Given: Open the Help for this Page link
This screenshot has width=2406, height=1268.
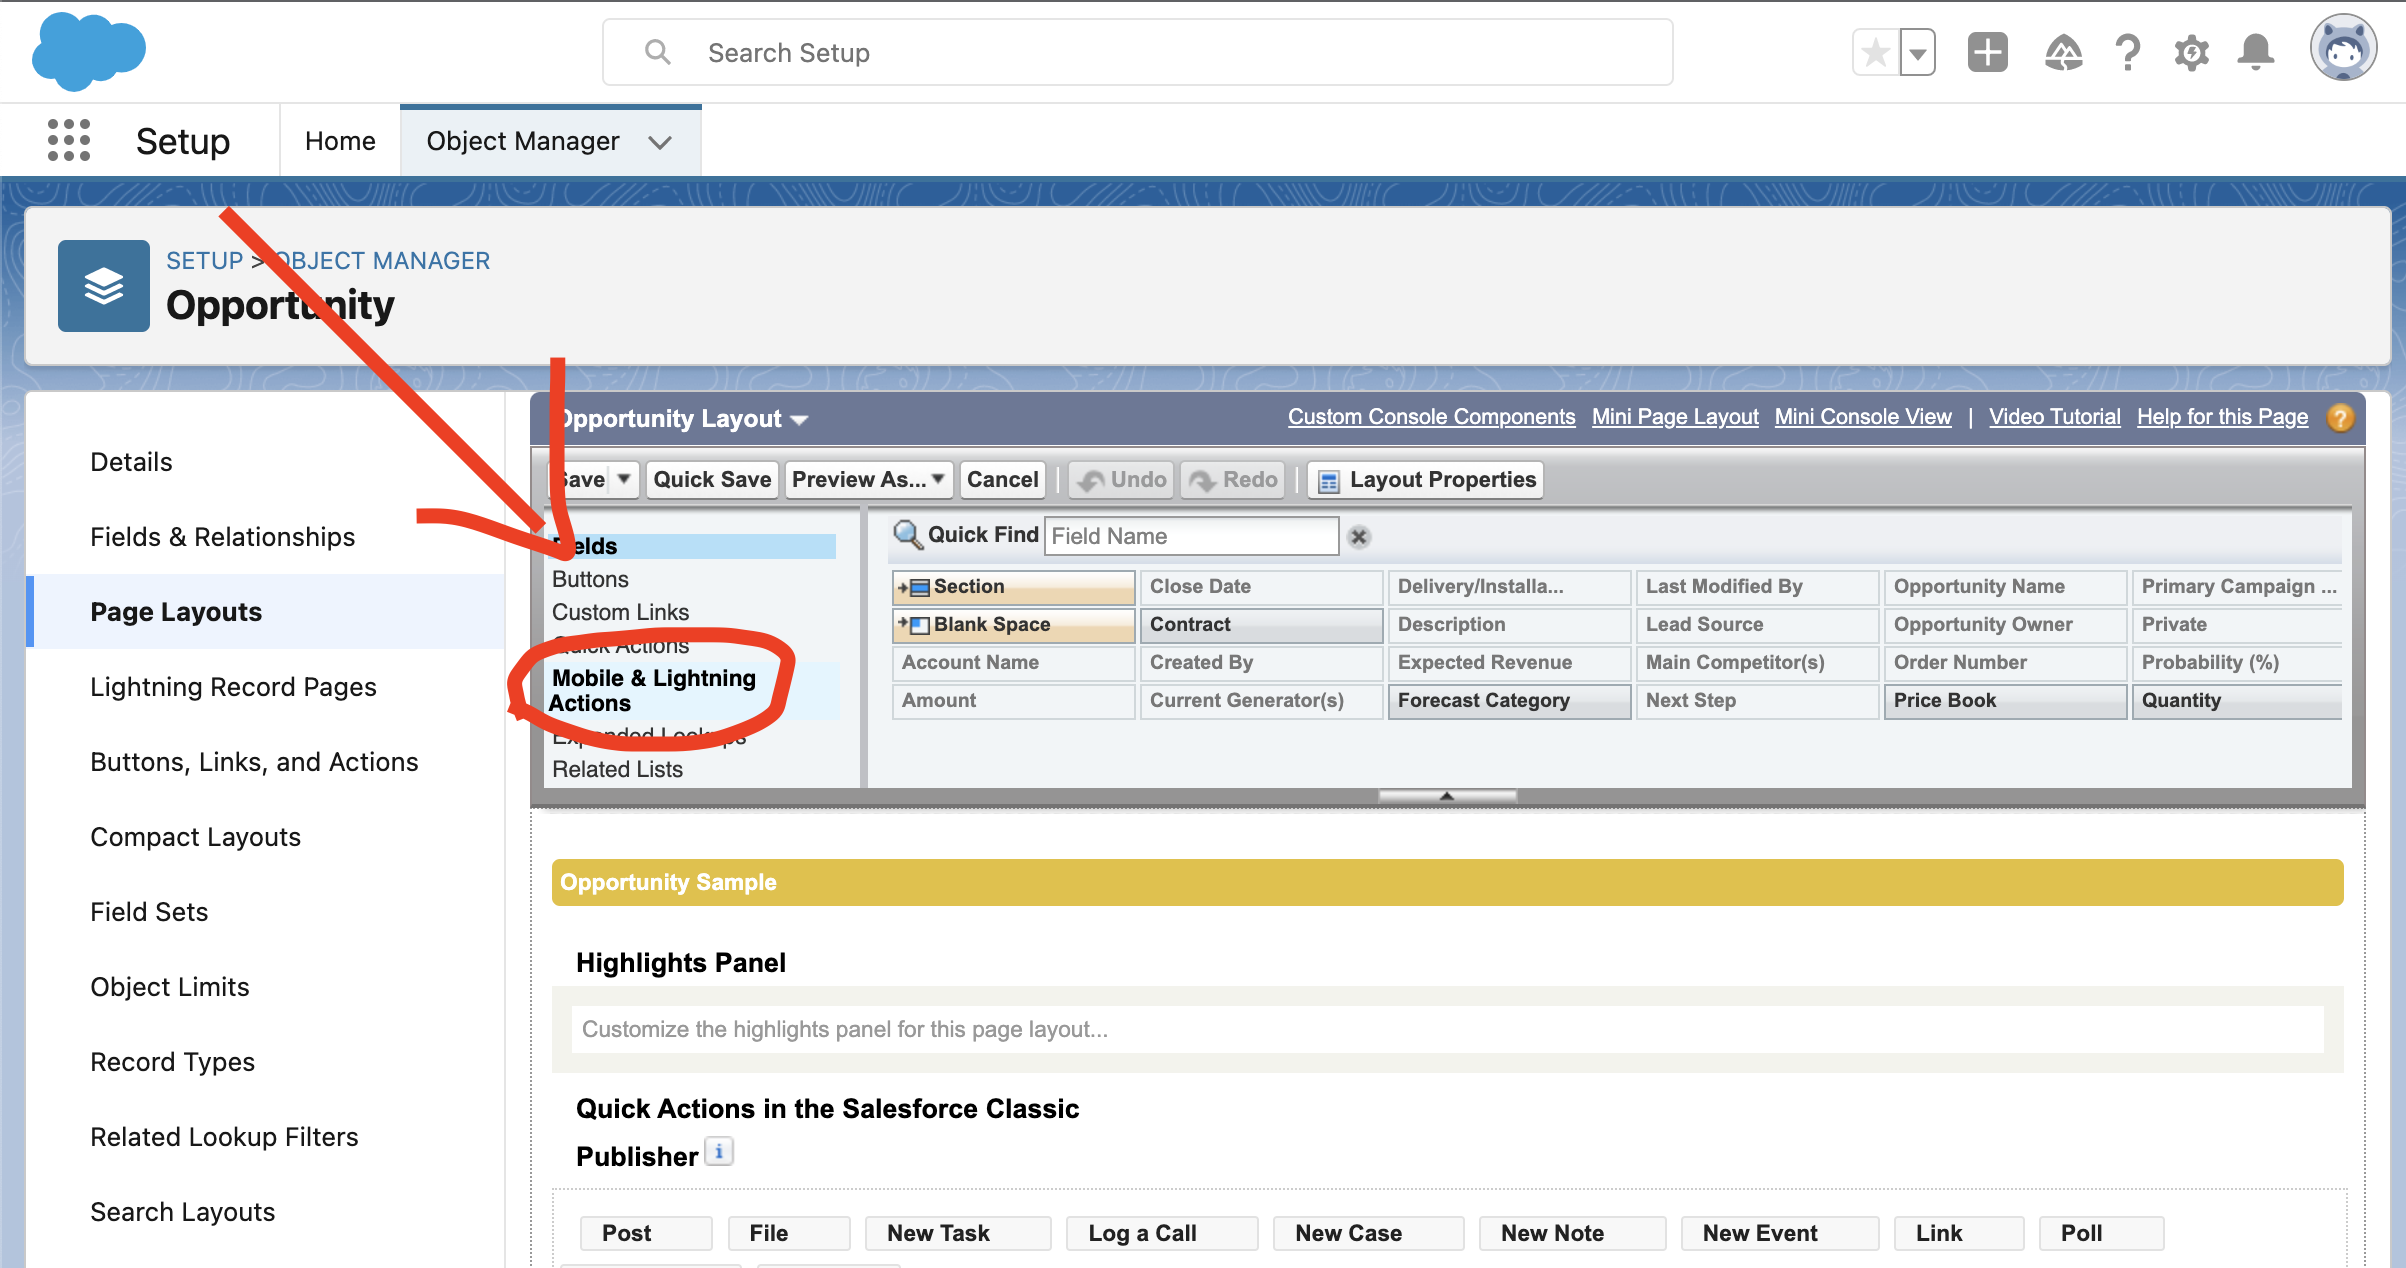Looking at the screenshot, I should click(2222, 417).
